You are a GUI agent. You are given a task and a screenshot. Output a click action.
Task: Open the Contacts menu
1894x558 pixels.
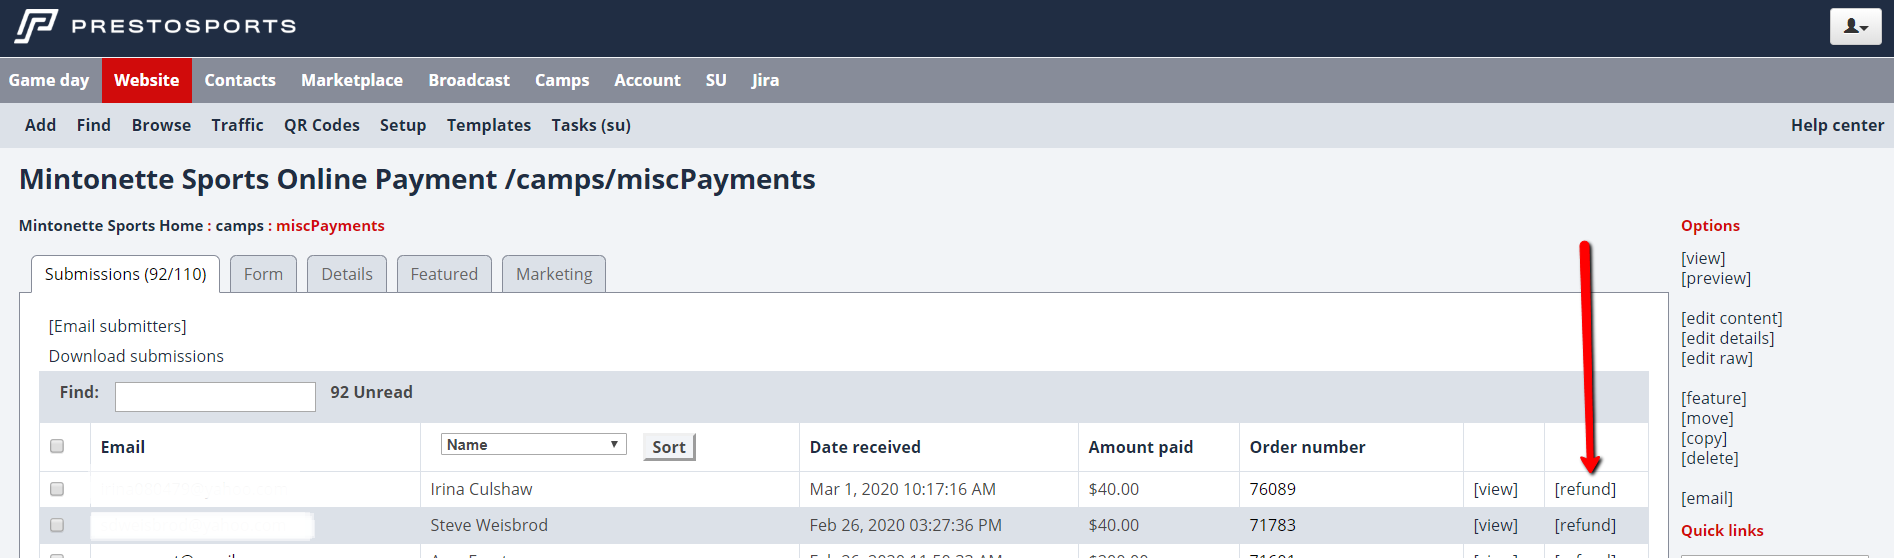tap(240, 80)
